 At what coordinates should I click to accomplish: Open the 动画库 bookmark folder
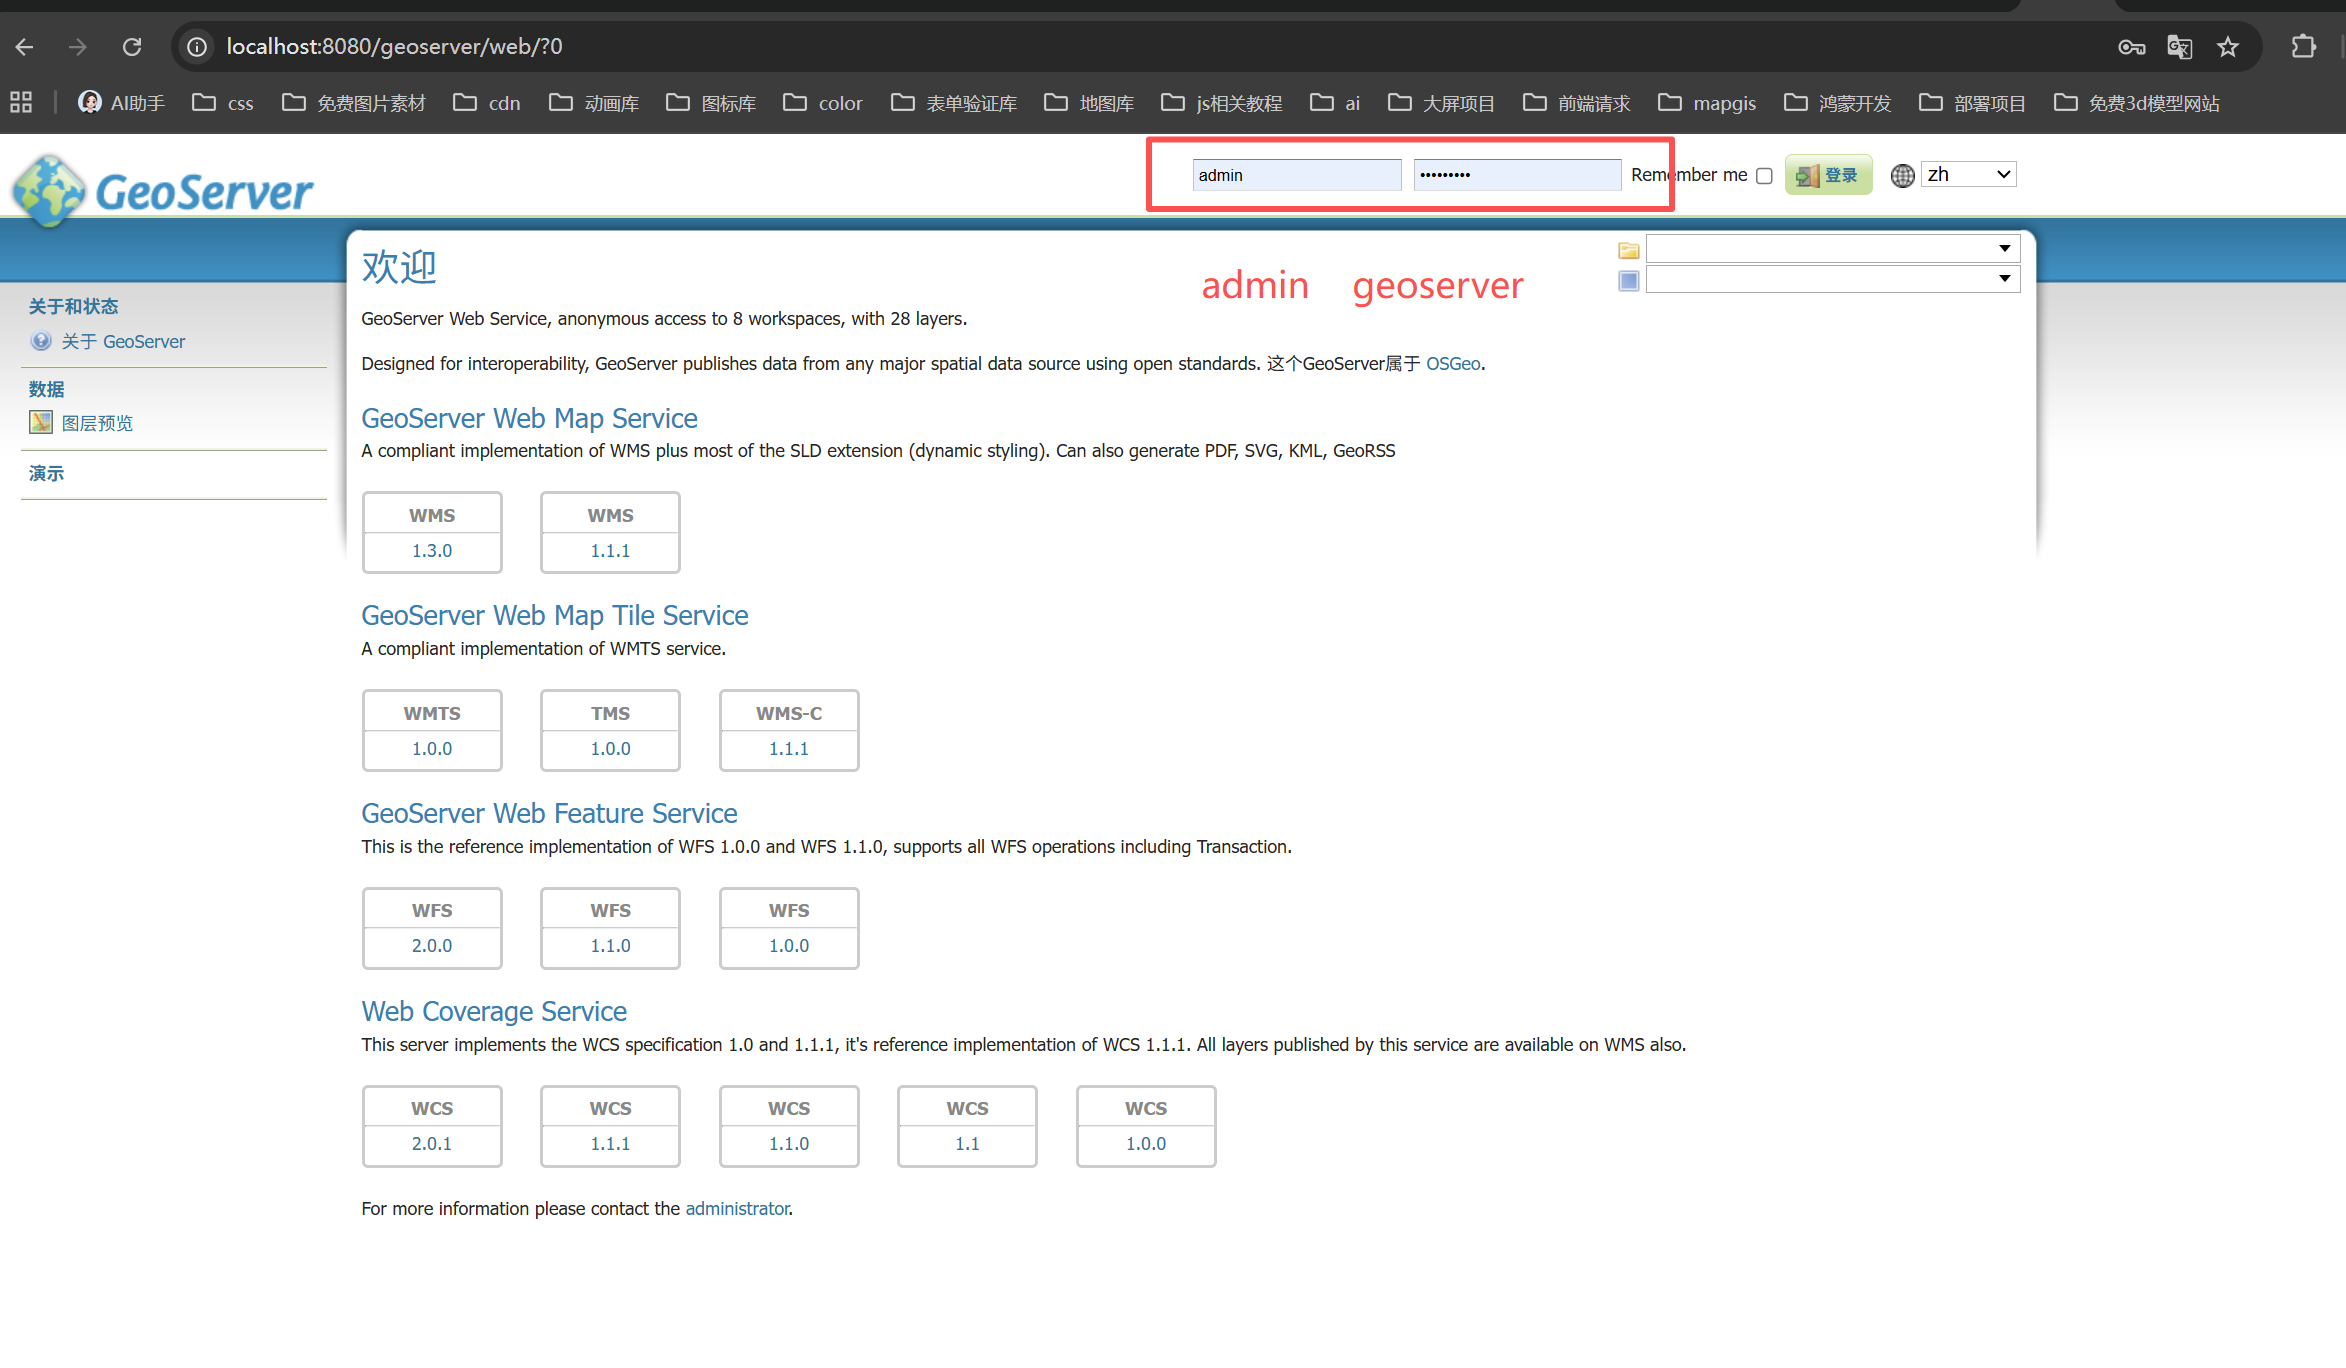[x=594, y=103]
